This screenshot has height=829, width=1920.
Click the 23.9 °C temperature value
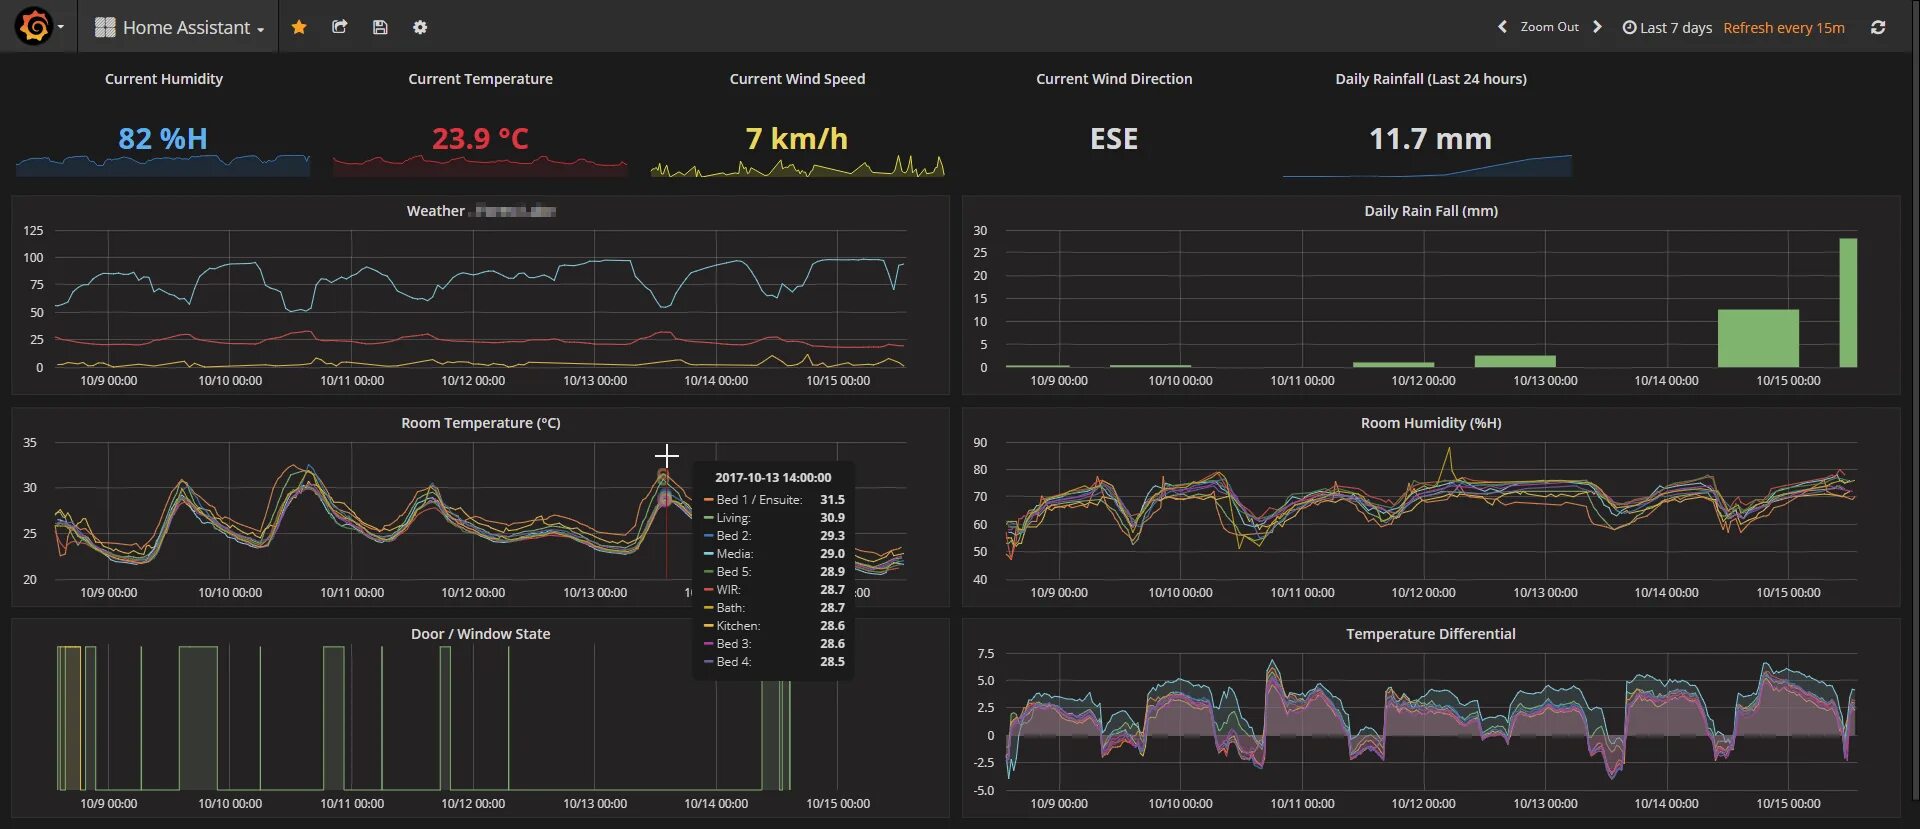click(480, 138)
